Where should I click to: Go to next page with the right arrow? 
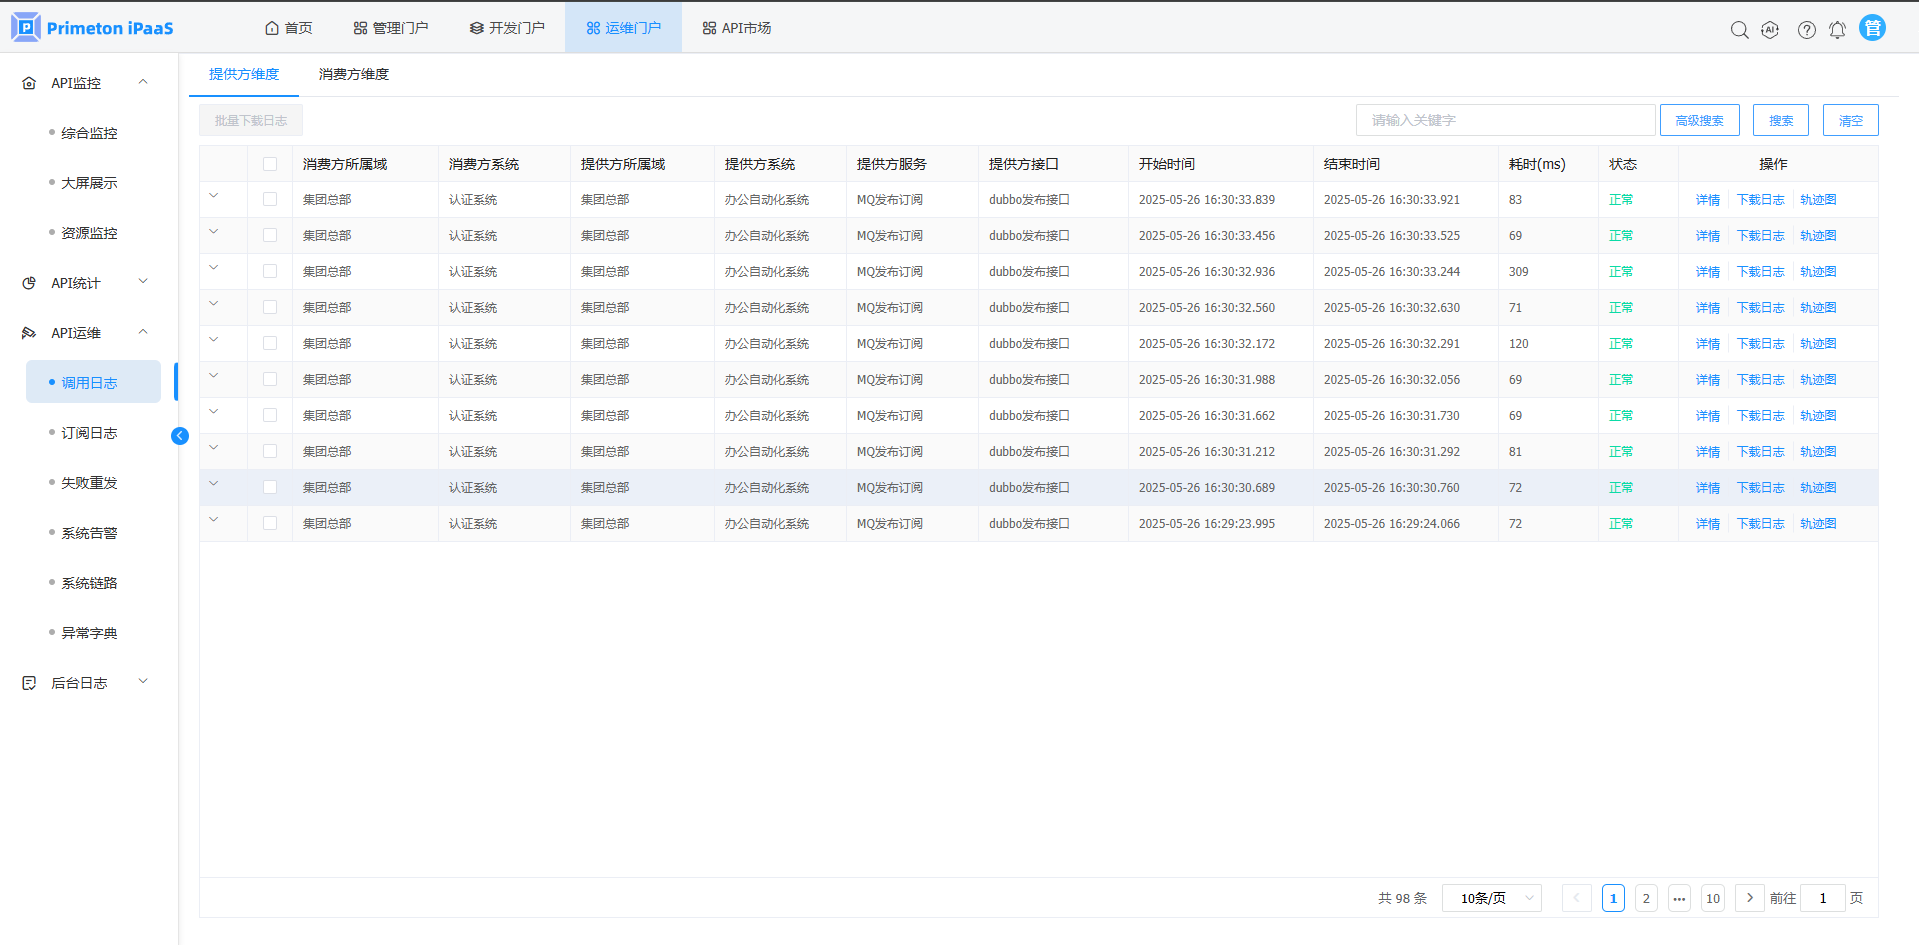click(1749, 898)
